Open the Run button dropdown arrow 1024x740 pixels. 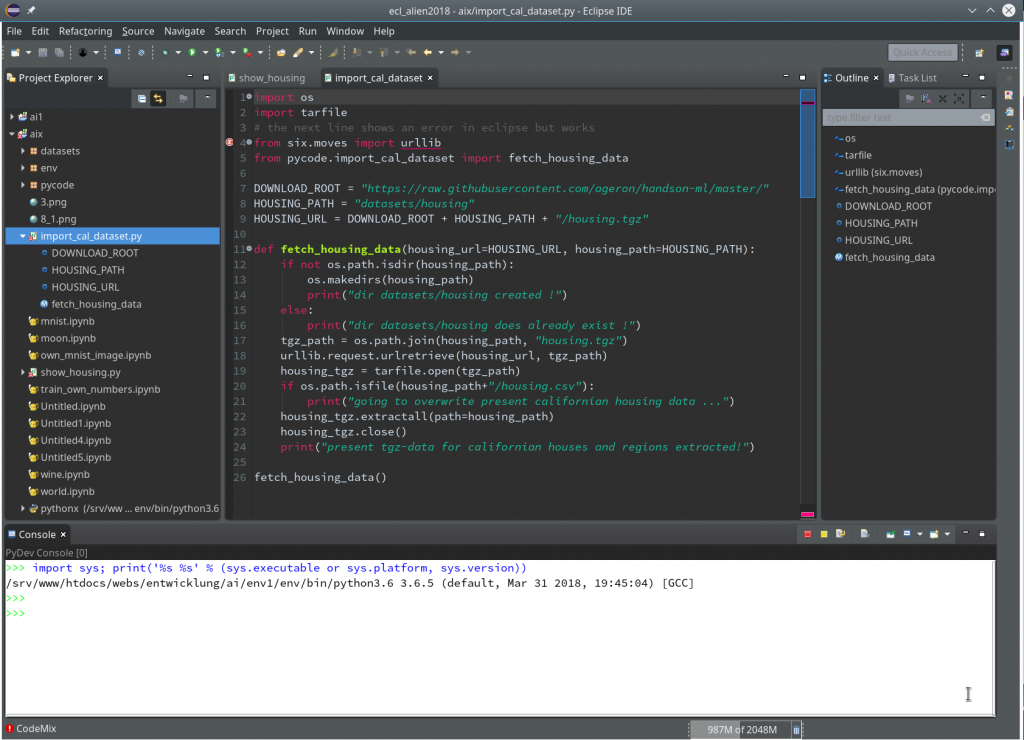[206, 51]
